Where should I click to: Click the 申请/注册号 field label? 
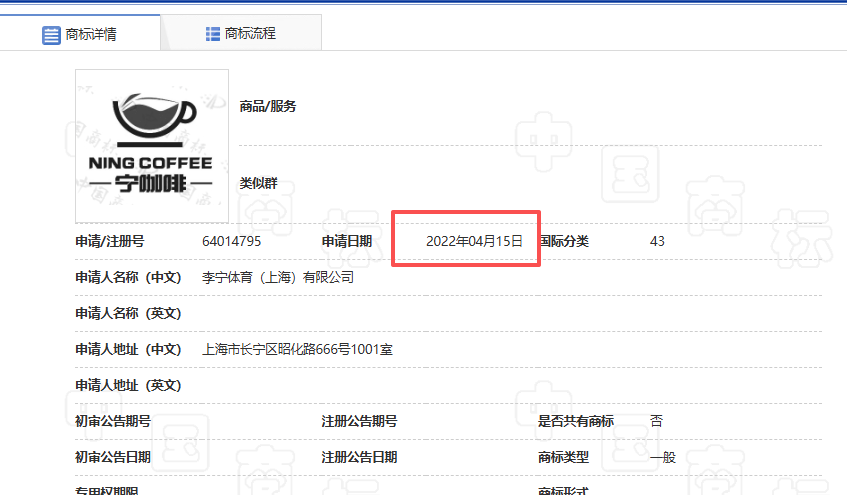pos(110,241)
